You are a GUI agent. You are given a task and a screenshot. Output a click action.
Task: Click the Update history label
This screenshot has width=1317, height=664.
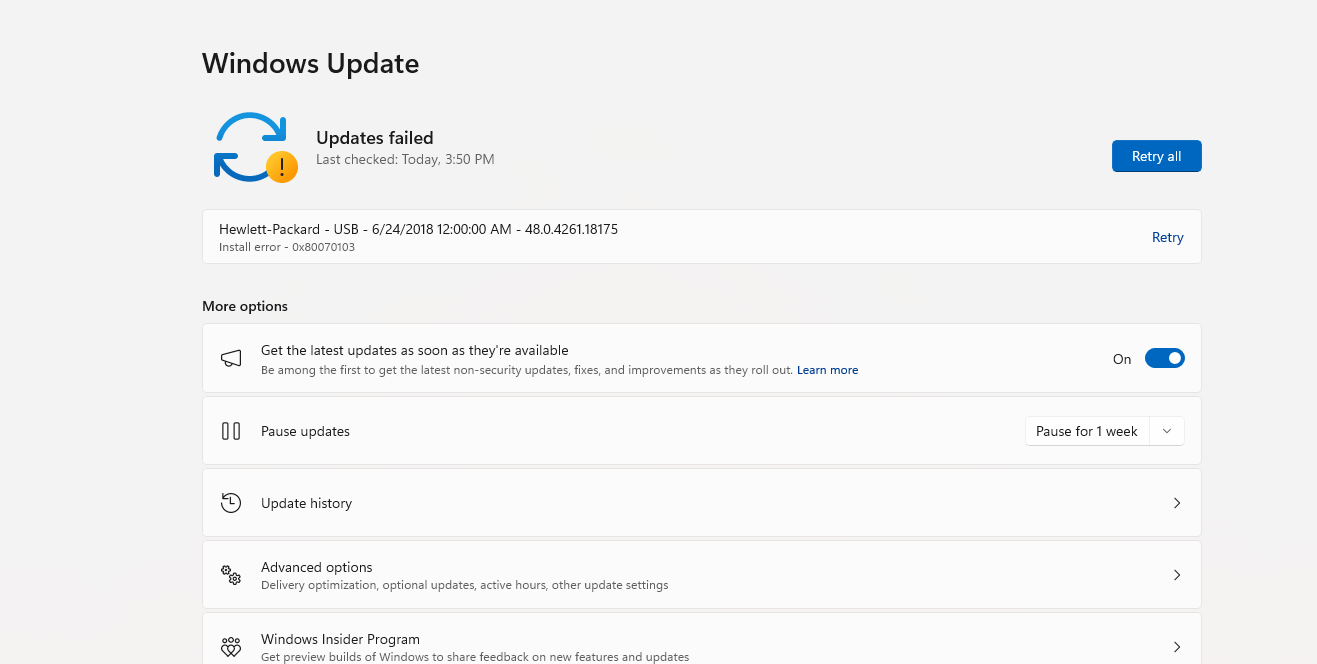coord(306,503)
